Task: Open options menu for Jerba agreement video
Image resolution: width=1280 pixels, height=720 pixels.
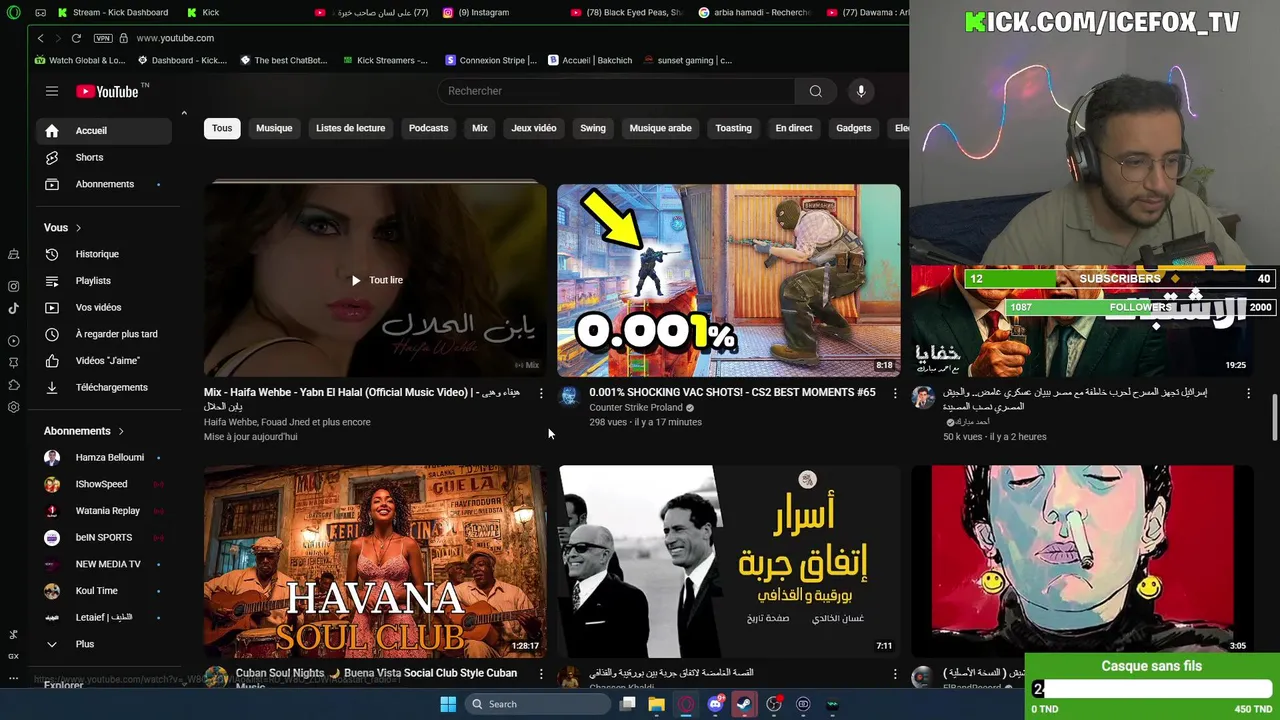Action: click(895, 675)
